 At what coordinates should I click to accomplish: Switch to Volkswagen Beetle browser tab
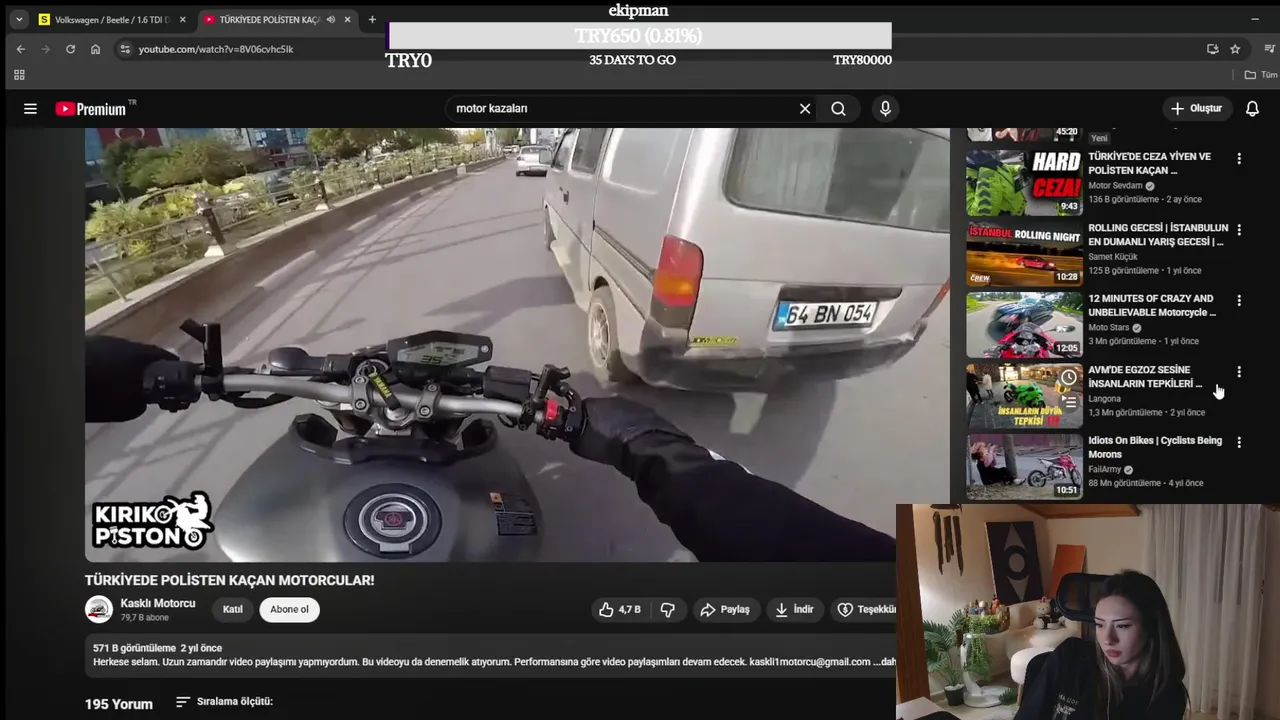[110, 19]
